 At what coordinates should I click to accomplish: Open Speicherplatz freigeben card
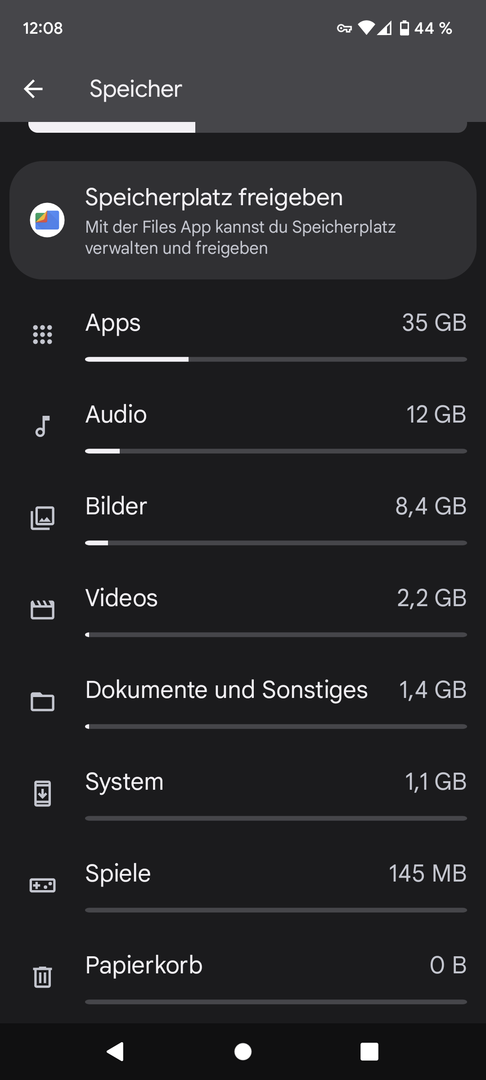[x=243, y=220]
